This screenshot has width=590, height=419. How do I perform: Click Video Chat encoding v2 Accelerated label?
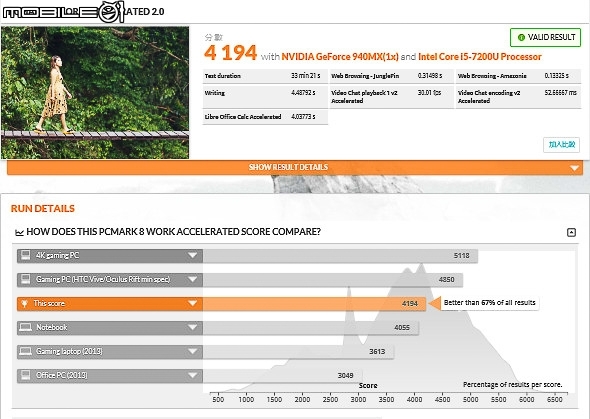[x=489, y=97]
